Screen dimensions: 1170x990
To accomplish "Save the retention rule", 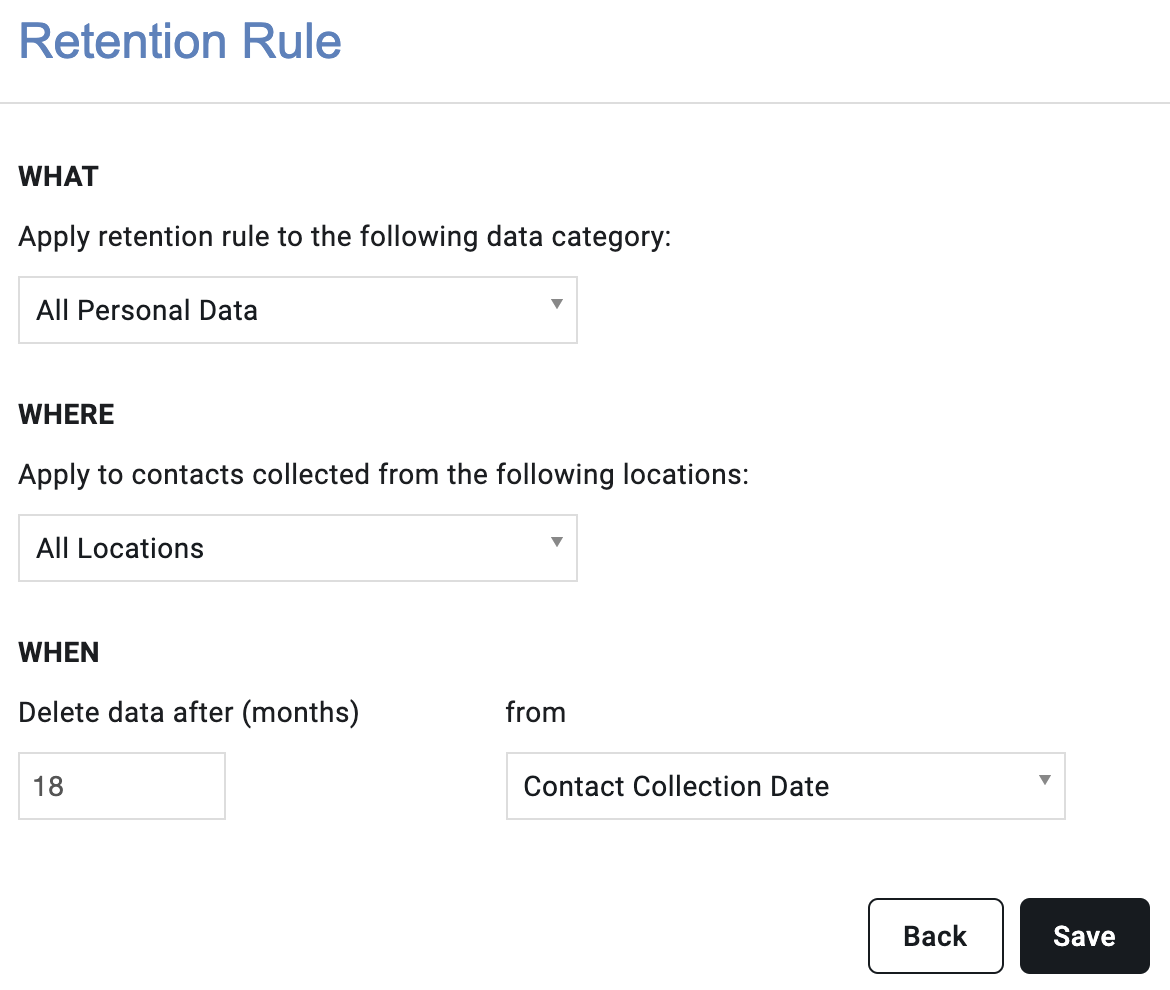I will tap(1085, 936).
